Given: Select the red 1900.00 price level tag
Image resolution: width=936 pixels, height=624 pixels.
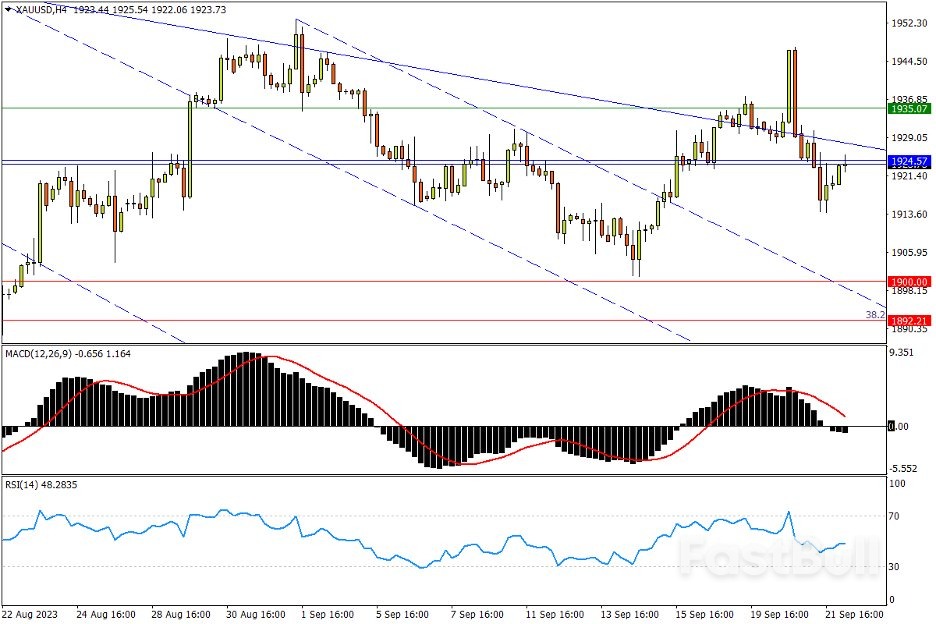Looking at the screenshot, I should pyautogui.click(x=909, y=282).
